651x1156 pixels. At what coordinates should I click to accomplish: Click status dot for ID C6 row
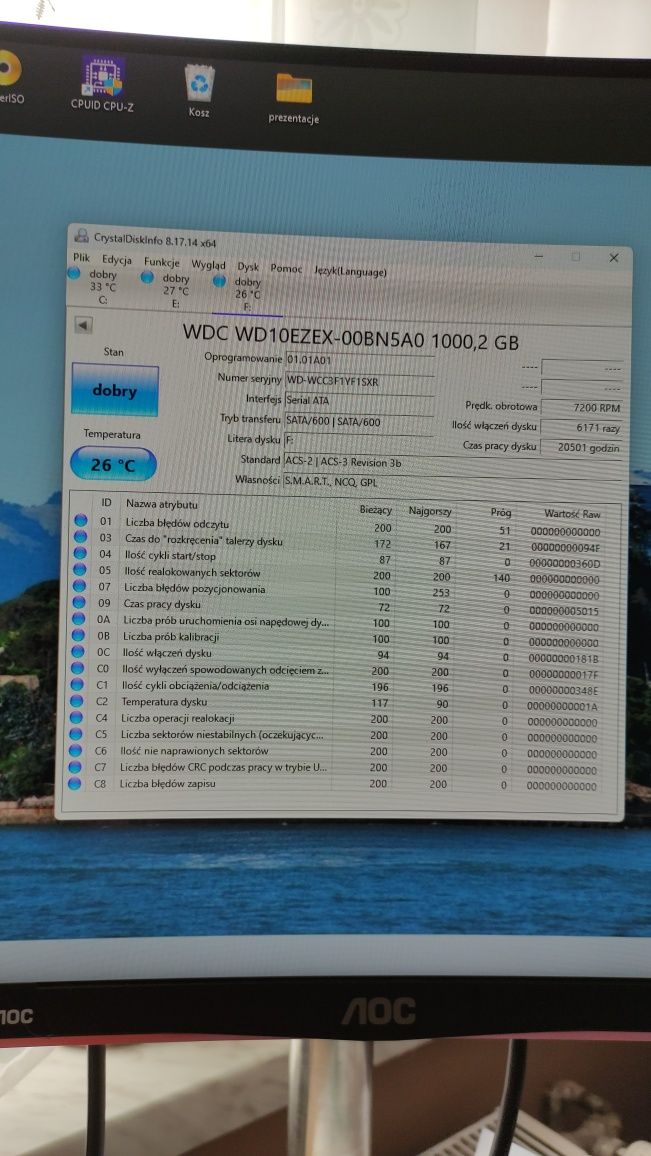(x=75, y=751)
